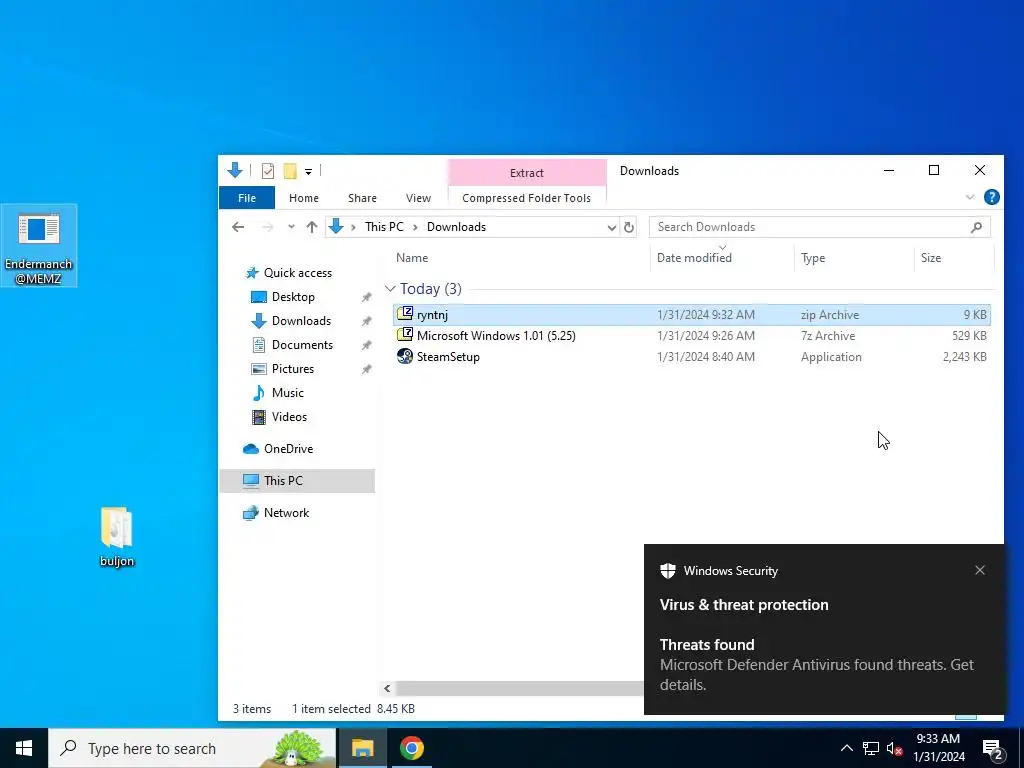Click This PC in the address bar

coord(384,227)
